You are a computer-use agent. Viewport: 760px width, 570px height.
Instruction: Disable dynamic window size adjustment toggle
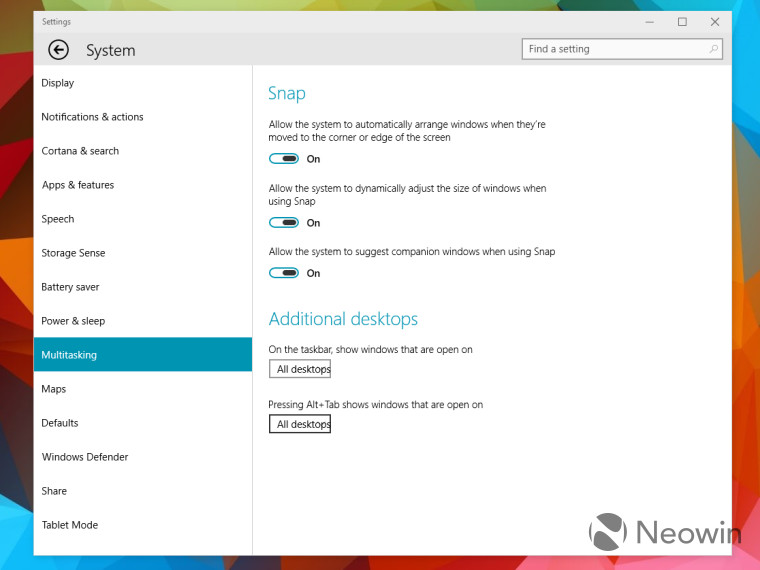(x=284, y=223)
